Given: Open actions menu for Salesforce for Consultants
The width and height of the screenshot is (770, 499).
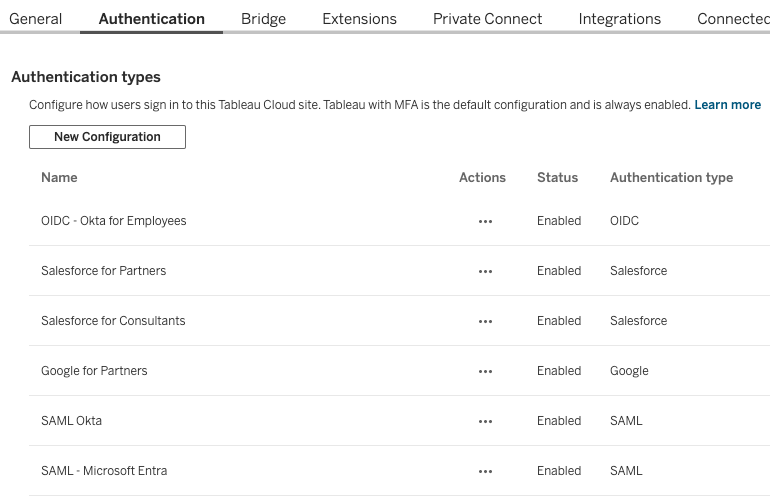Looking at the screenshot, I should (485, 321).
